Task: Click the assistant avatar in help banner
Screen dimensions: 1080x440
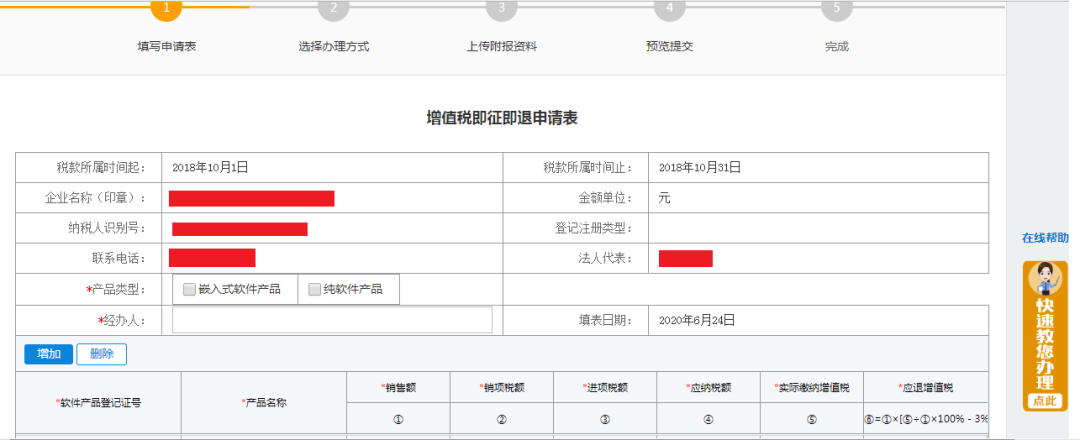Action: [x=1047, y=278]
